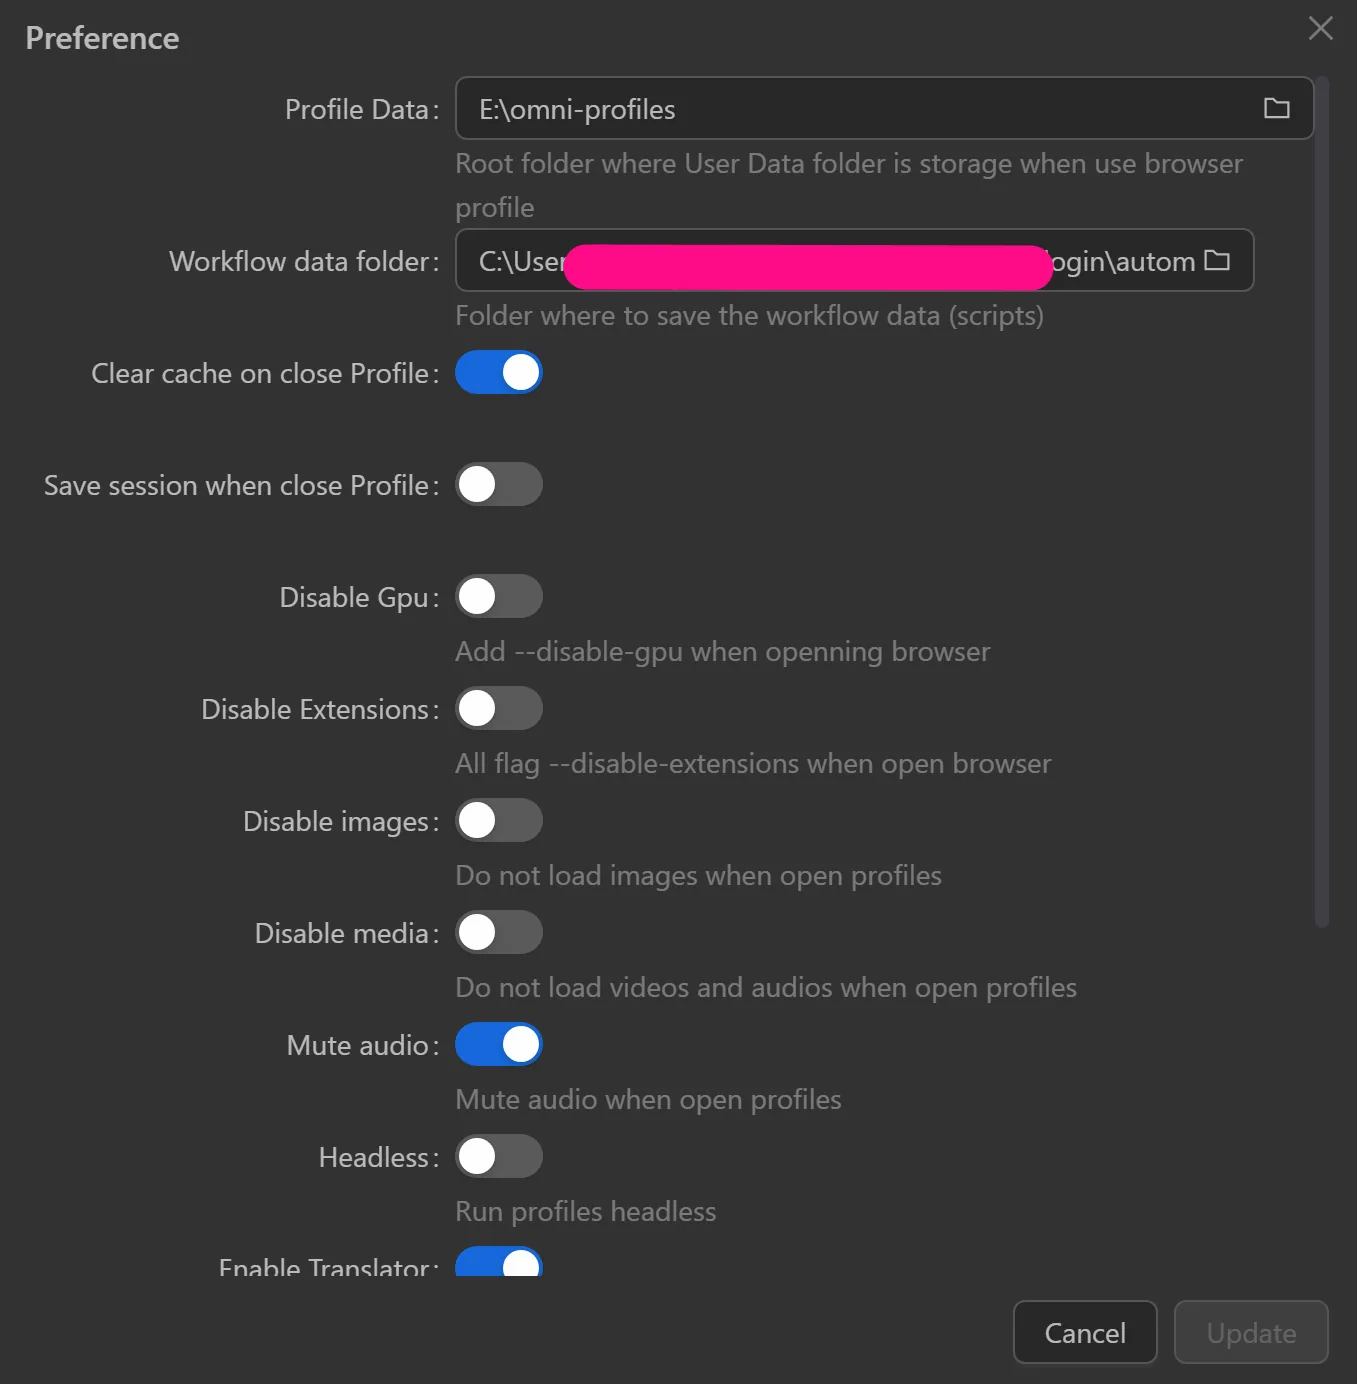Screen dimensions: 1357x1384
Task: Disable the Clear cache on close Profile toggle
Action: [499, 372]
